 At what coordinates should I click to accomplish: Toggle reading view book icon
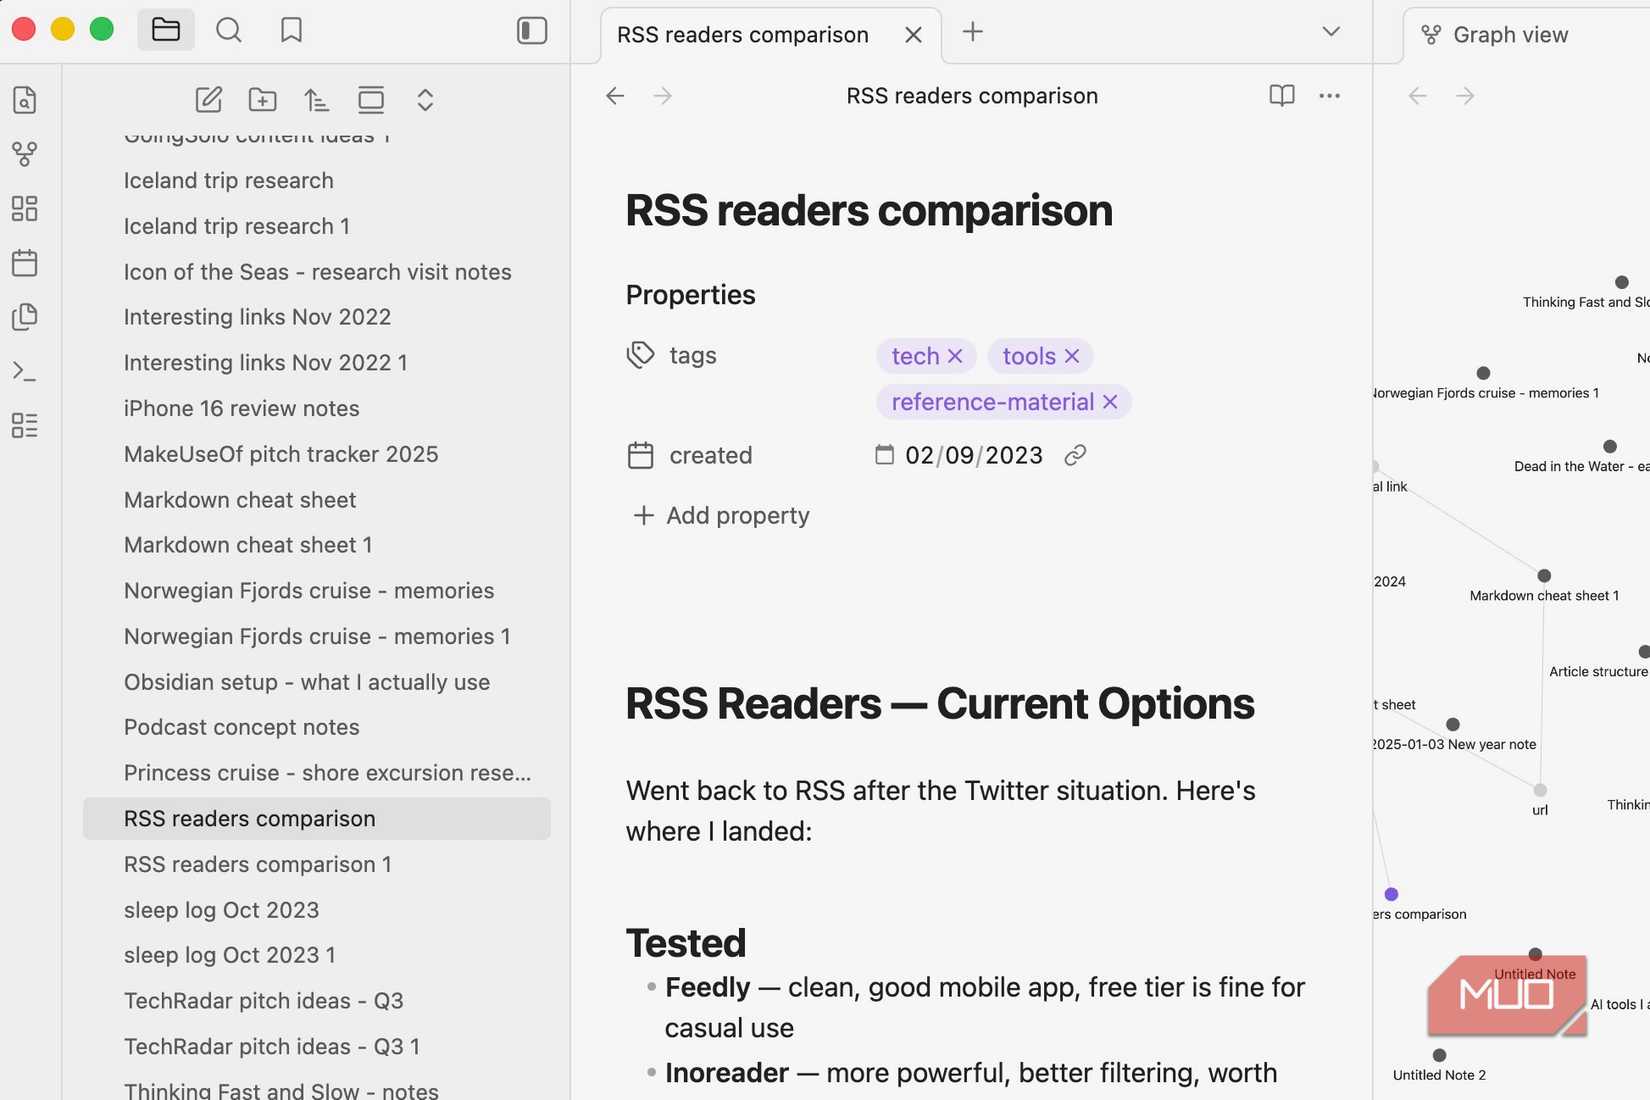click(x=1282, y=96)
